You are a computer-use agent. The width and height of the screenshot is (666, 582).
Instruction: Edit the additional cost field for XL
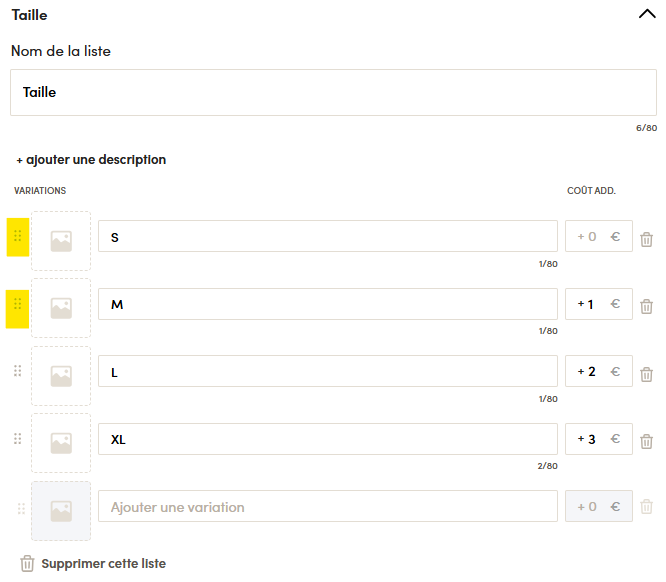coord(598,439)
